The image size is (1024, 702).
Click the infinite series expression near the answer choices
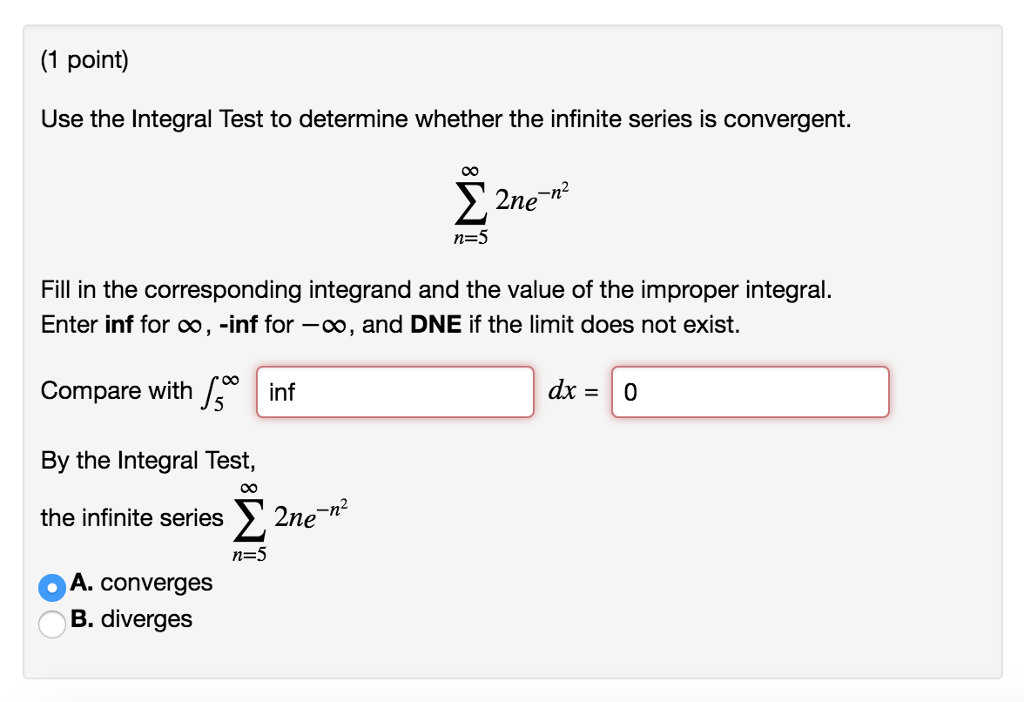coord(292,515)
